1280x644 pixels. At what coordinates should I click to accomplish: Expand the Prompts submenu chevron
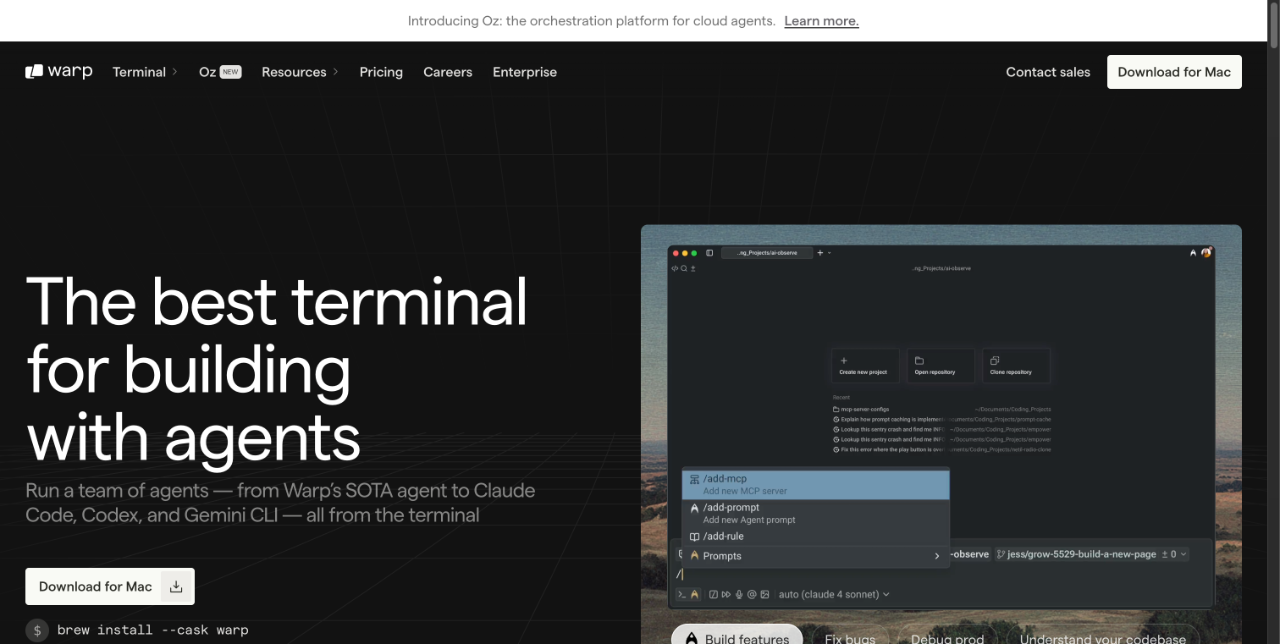point(937,555)
